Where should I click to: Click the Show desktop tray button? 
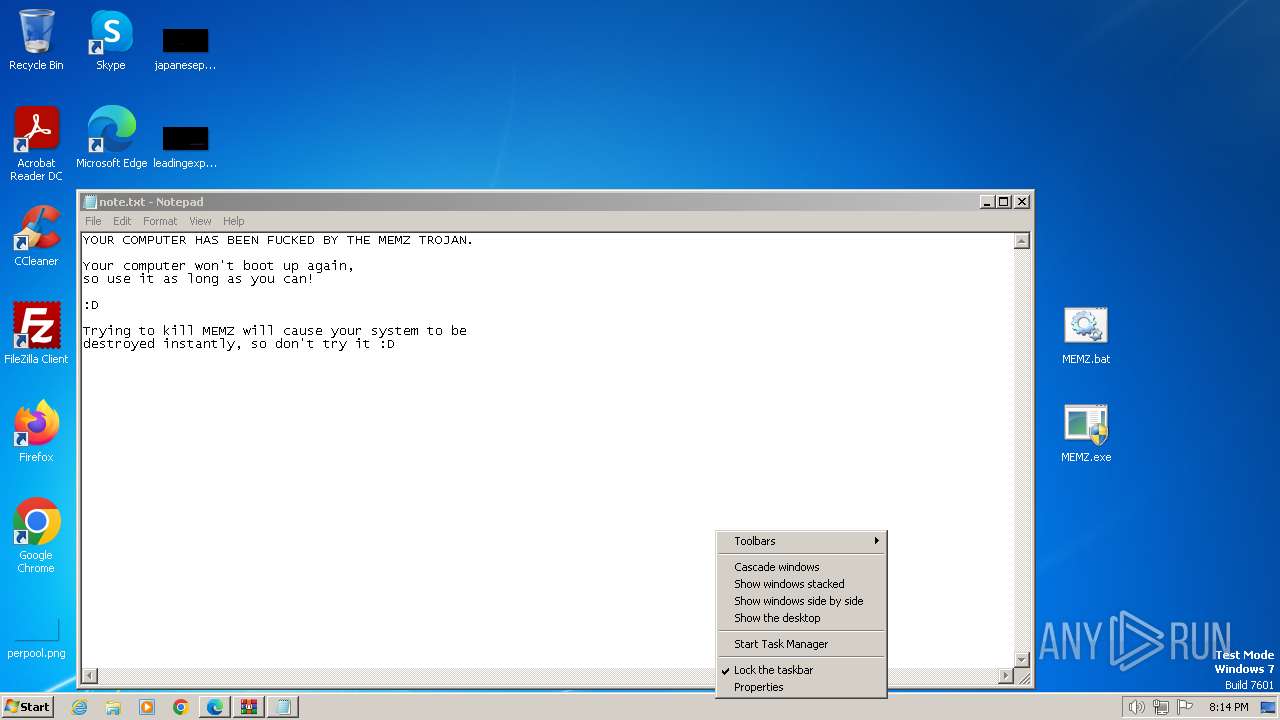click(1268, 707)
